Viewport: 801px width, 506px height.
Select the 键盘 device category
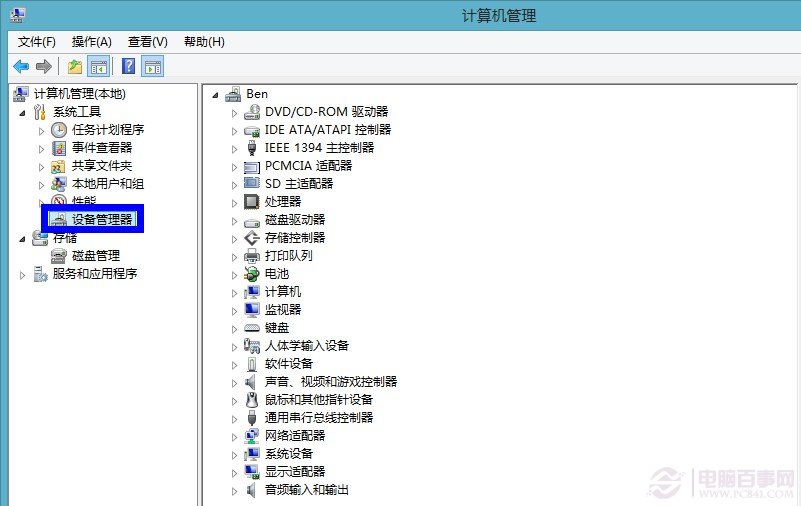pos(277,328)
